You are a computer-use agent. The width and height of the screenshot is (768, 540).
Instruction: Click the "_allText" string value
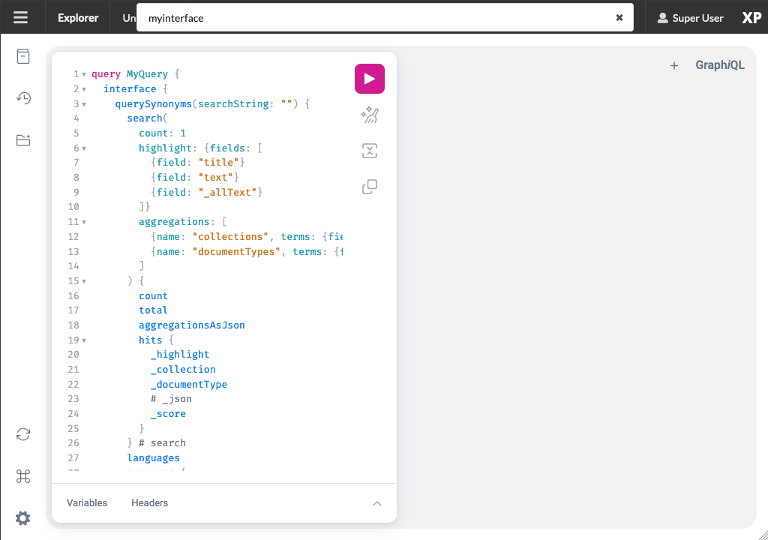pyautogui.click(x=228, y=193)
